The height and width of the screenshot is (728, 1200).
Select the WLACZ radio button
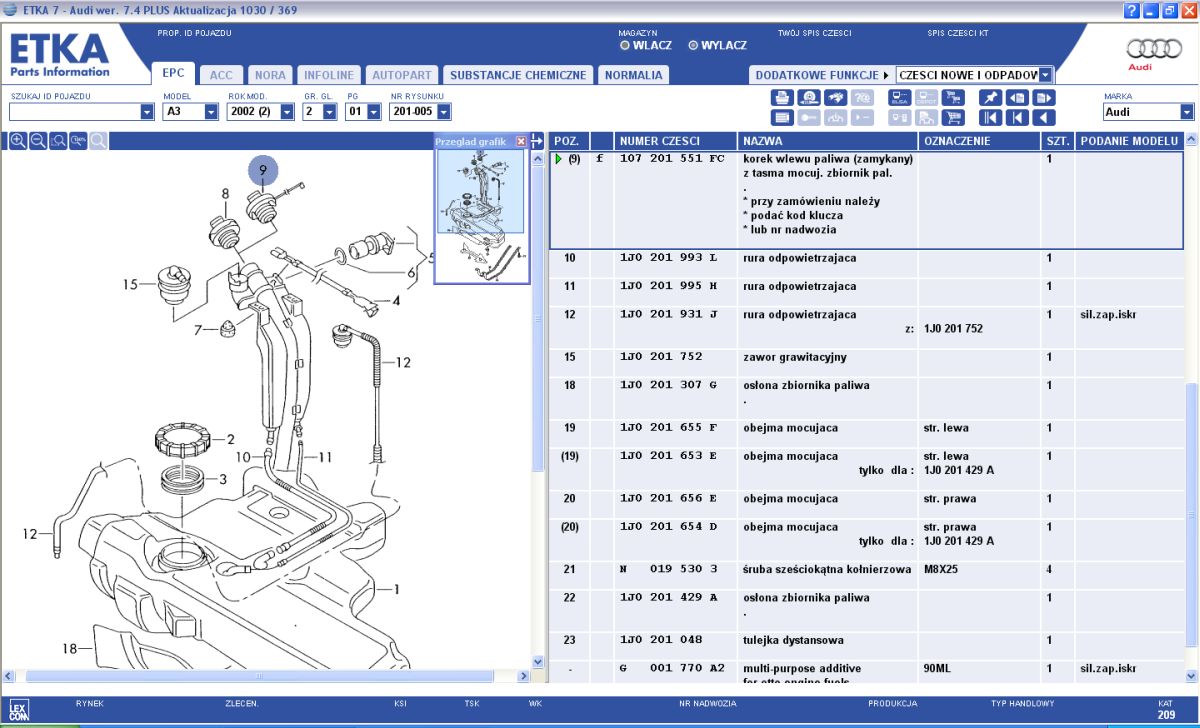625,45
